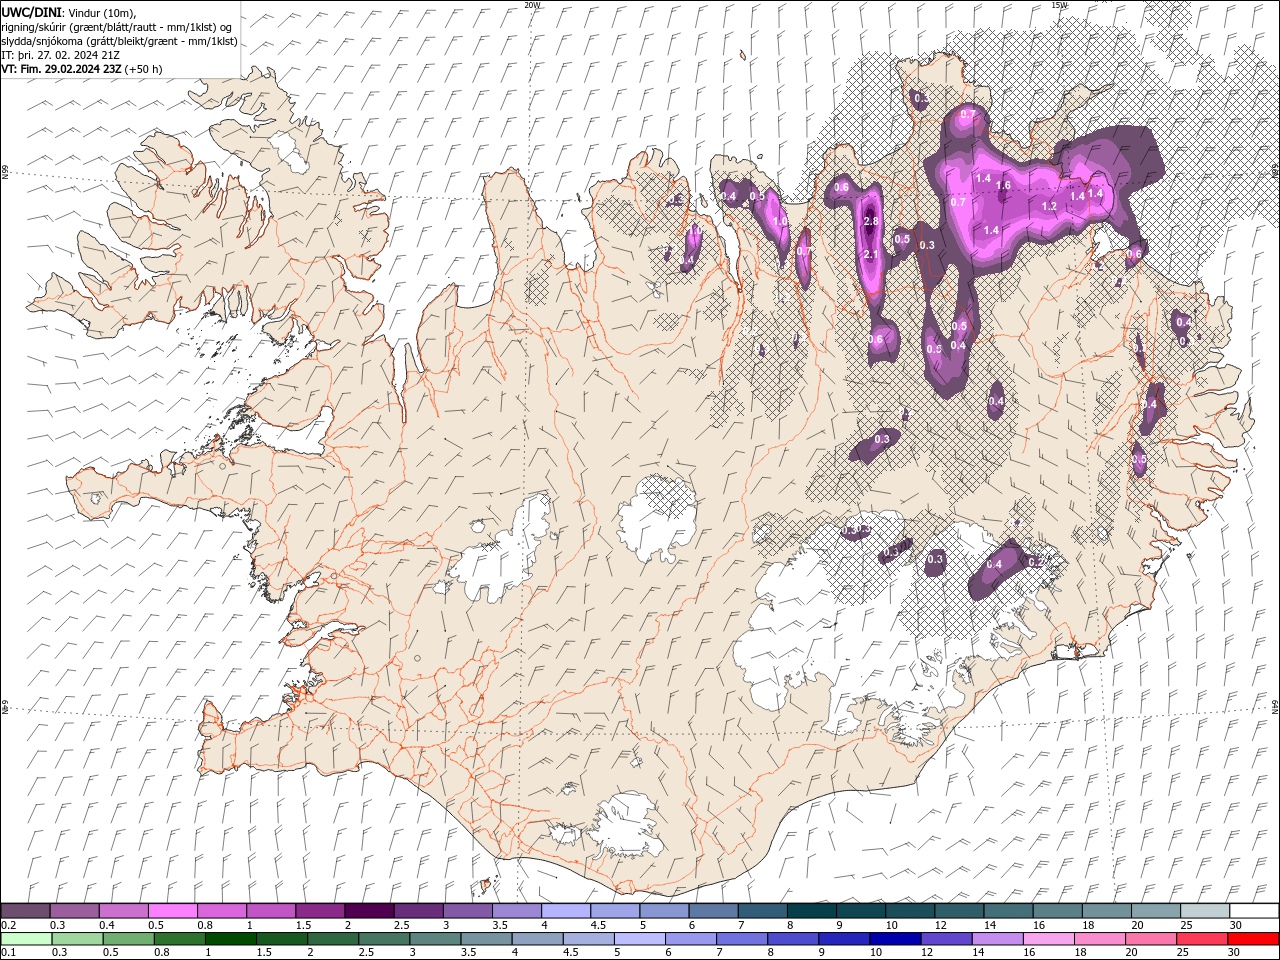Viewport: 1280px width, 960px height.
Task: Click the violet 12 swatch in lower legend
Action: tap(946, 939)
